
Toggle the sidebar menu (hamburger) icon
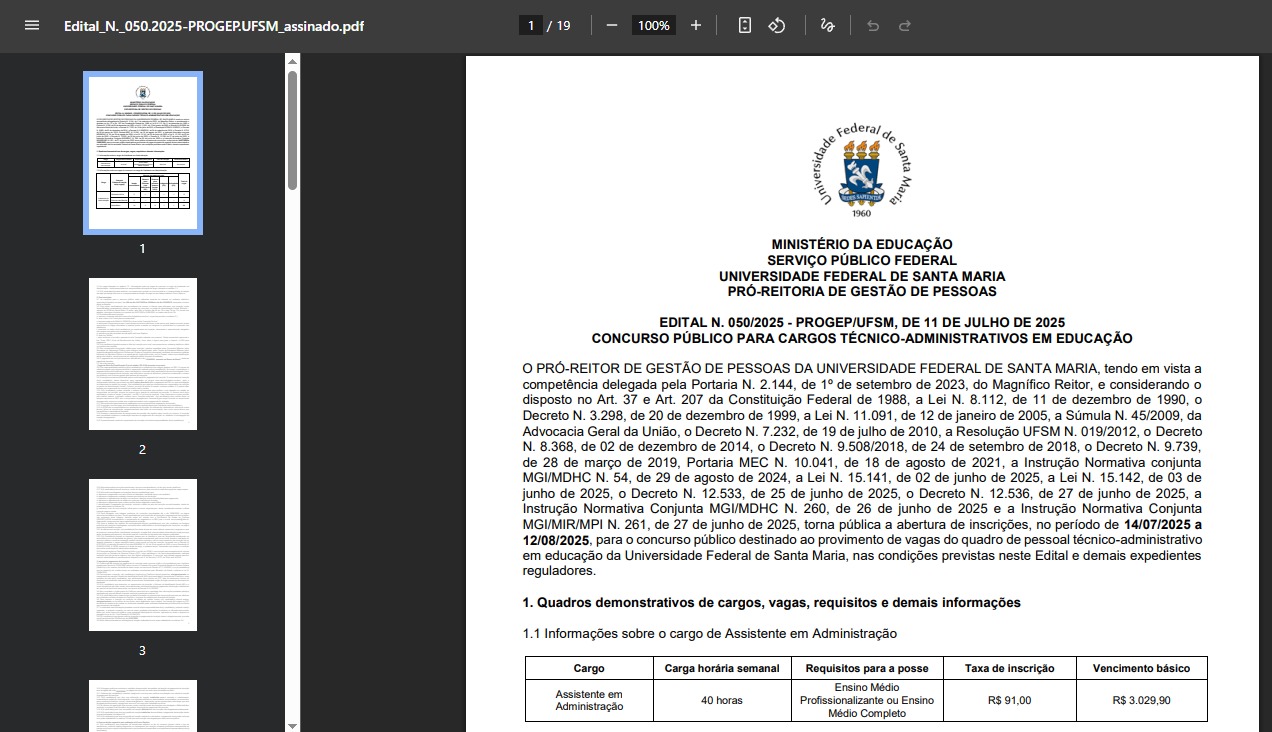[32, 25]
